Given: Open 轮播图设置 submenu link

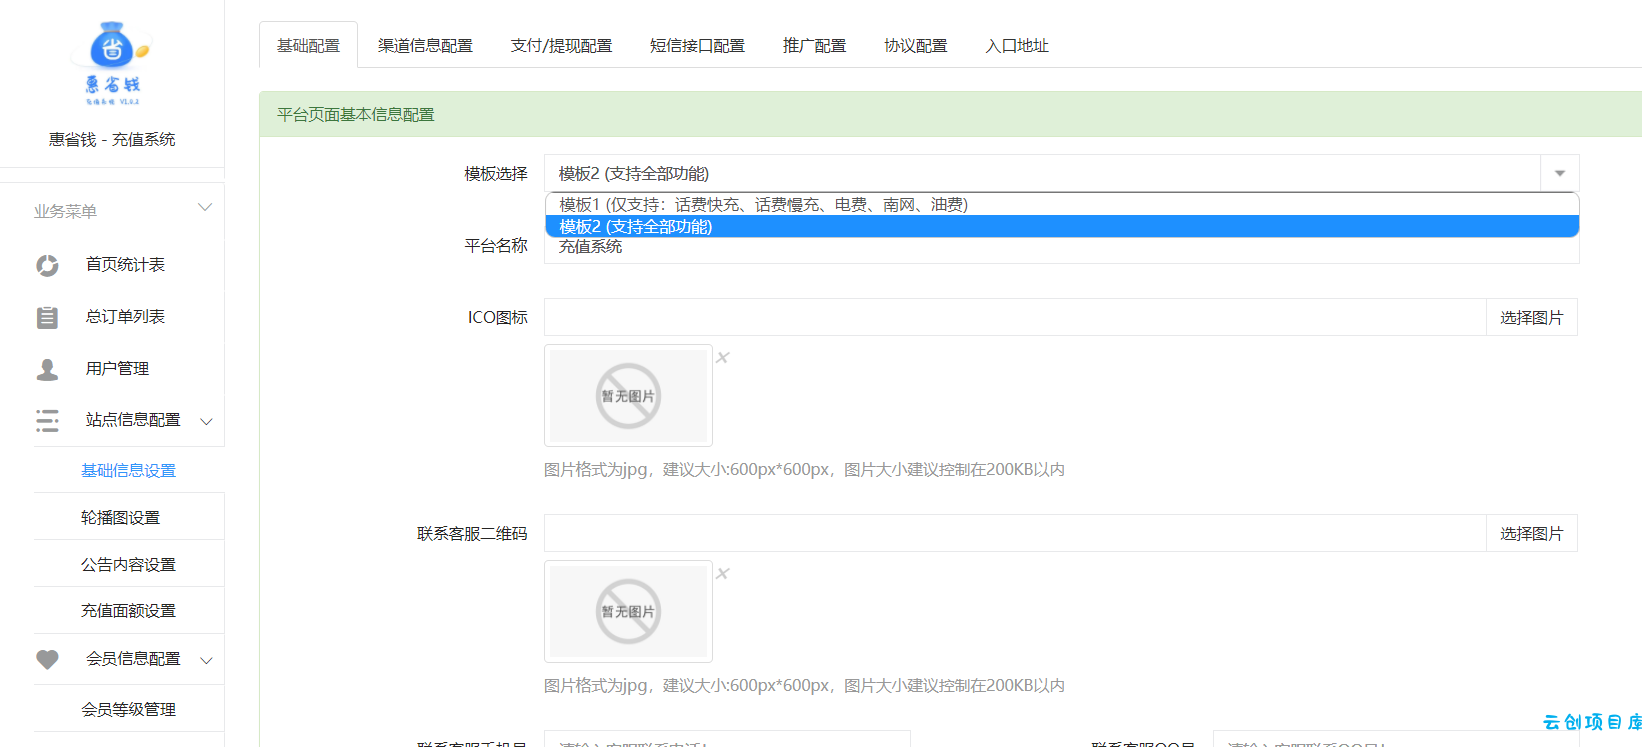Looking at the screenshot, I should click(x=120, y=517).
